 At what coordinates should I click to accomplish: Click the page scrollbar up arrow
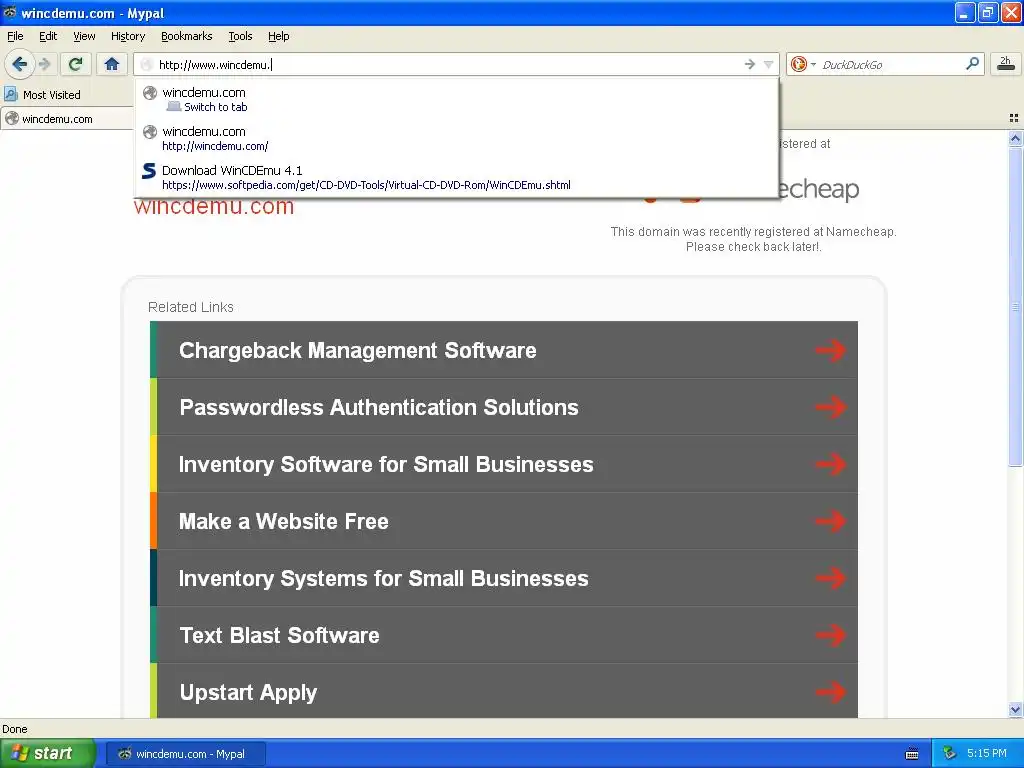click(1015, 138)
